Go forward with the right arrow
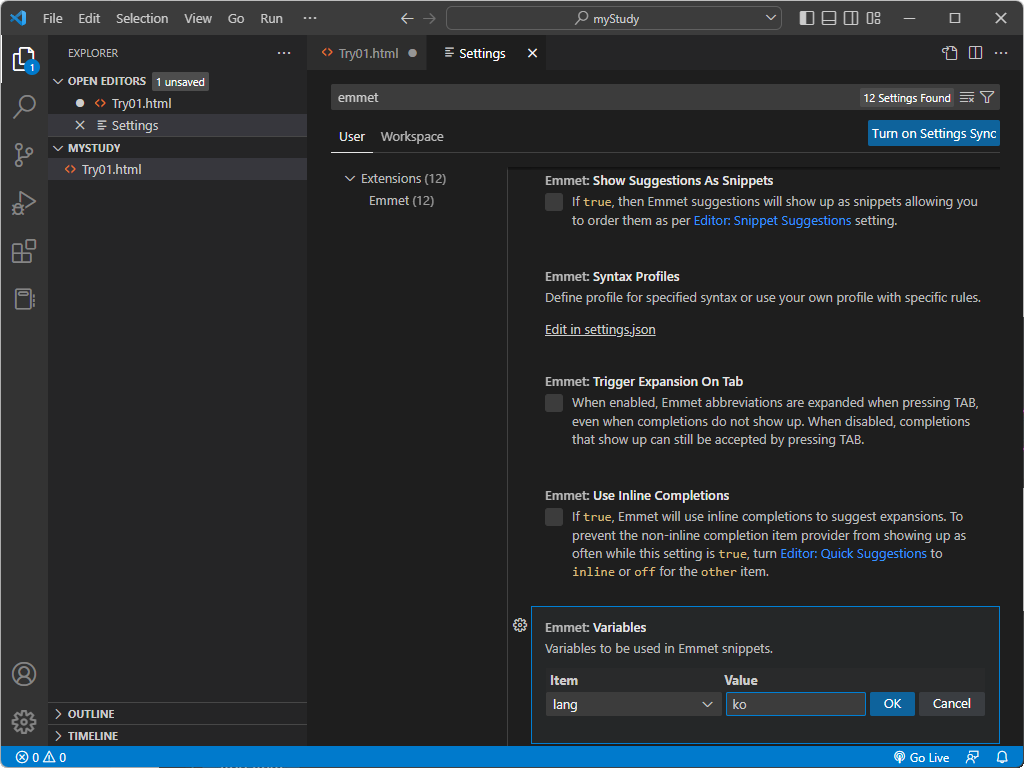1024x768 pixels. coord(429,18)
